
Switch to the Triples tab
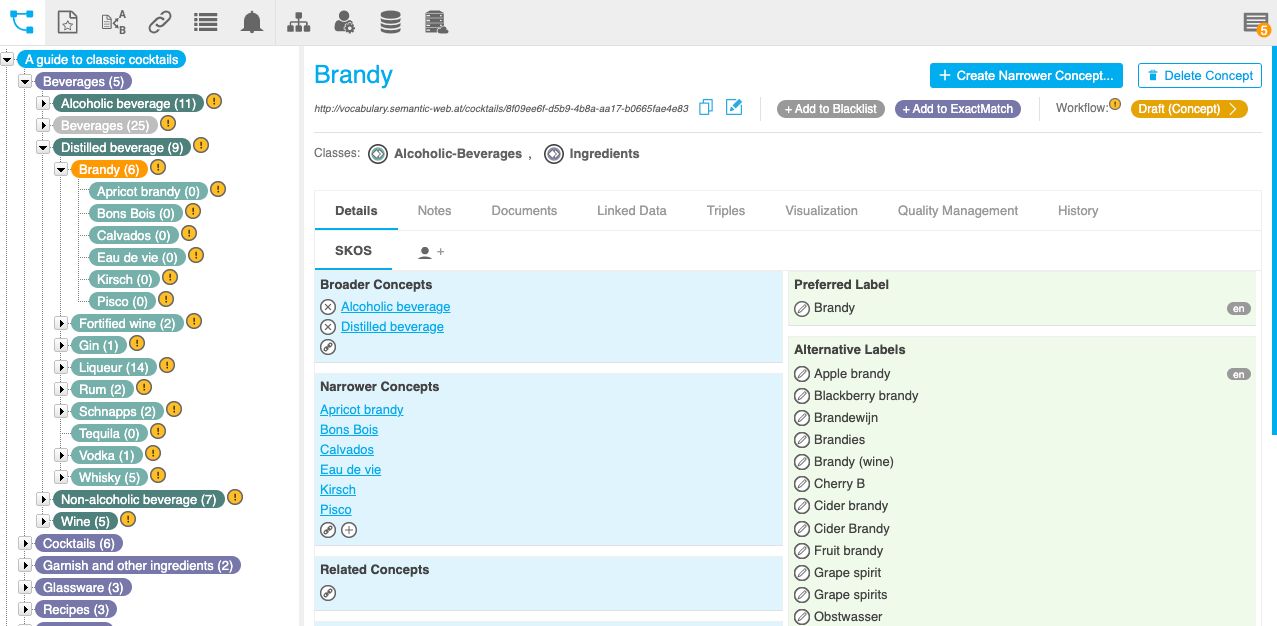[x=725, y=210]
